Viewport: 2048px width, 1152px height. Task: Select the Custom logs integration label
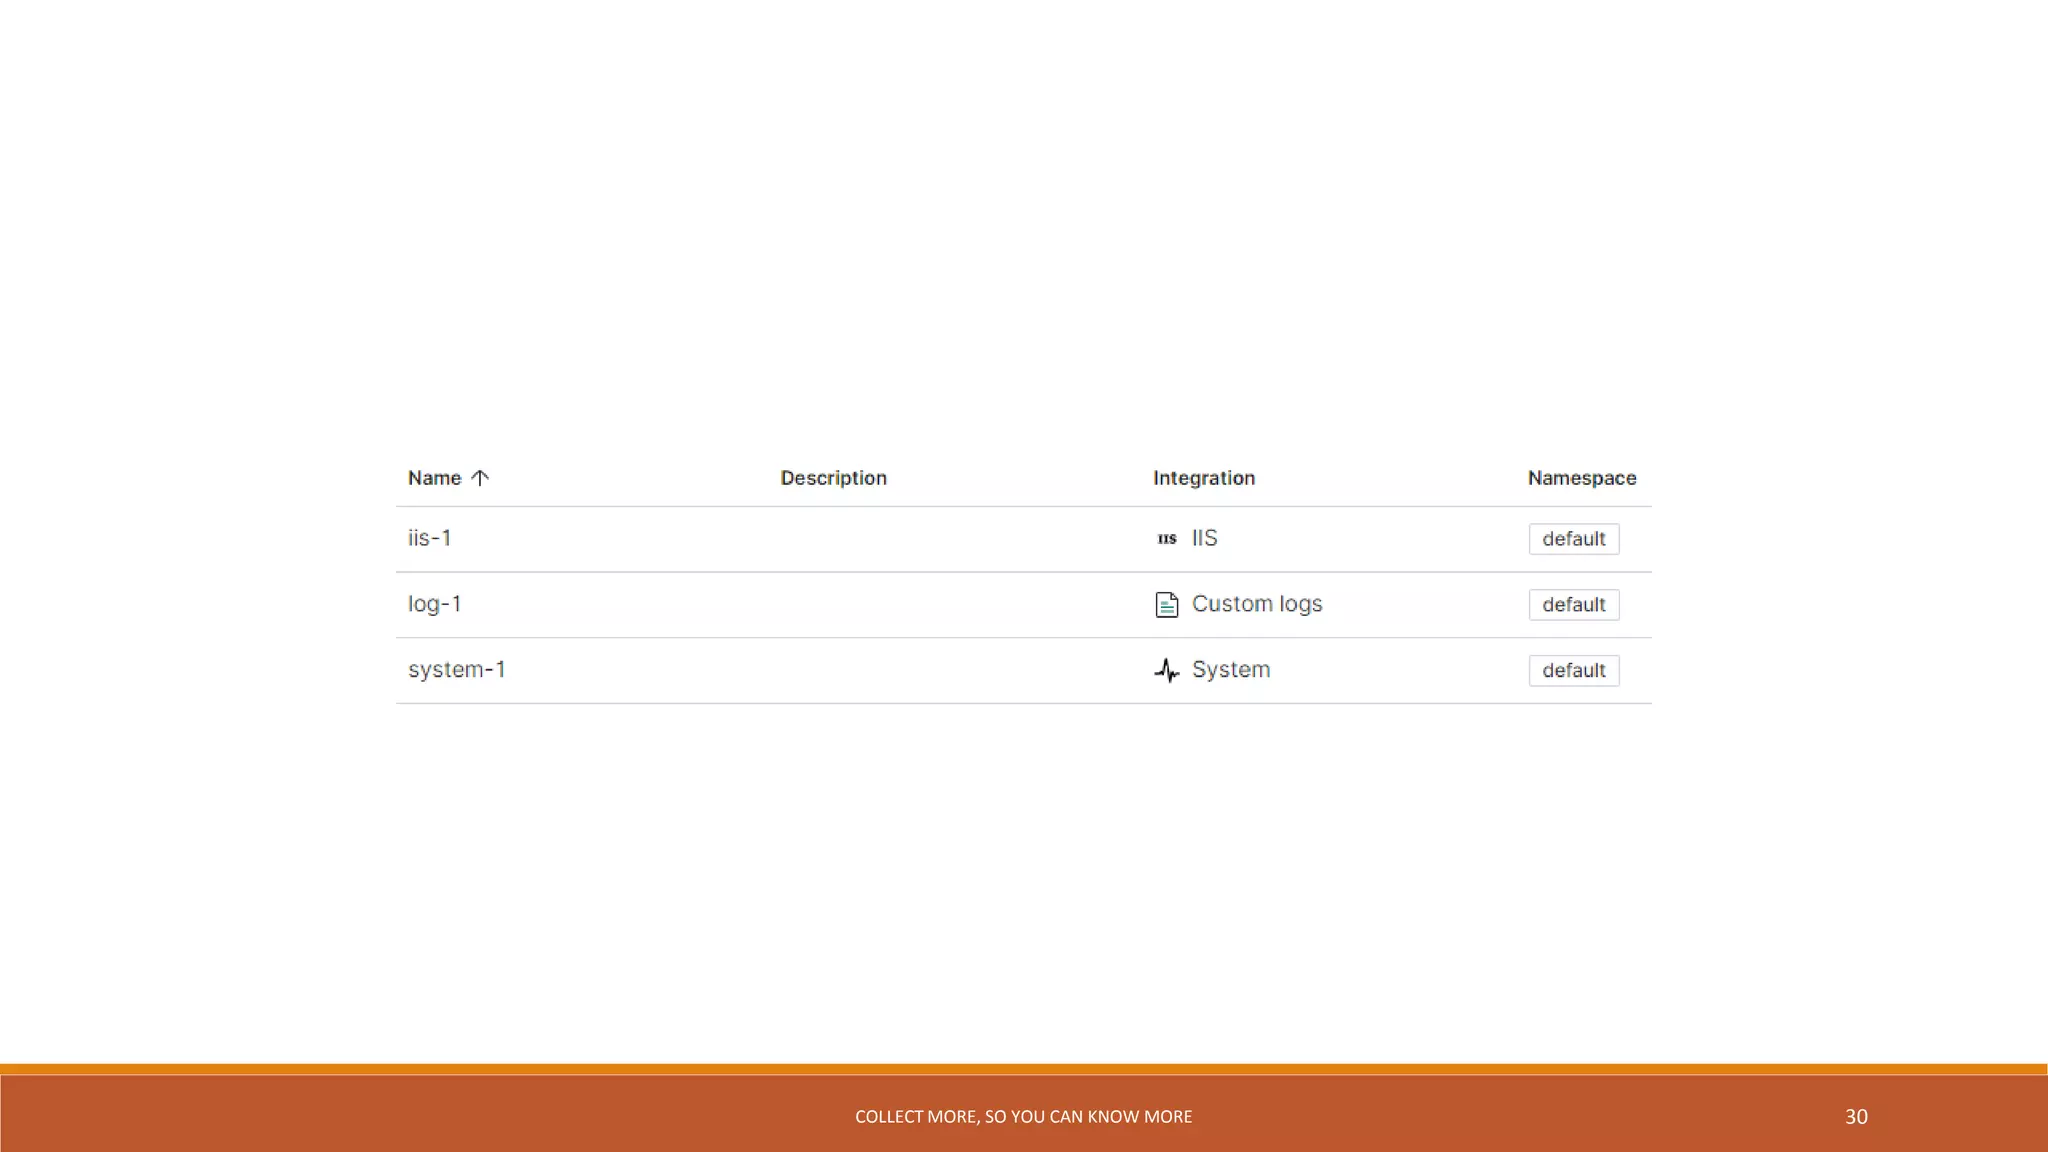coord(1257,604)
